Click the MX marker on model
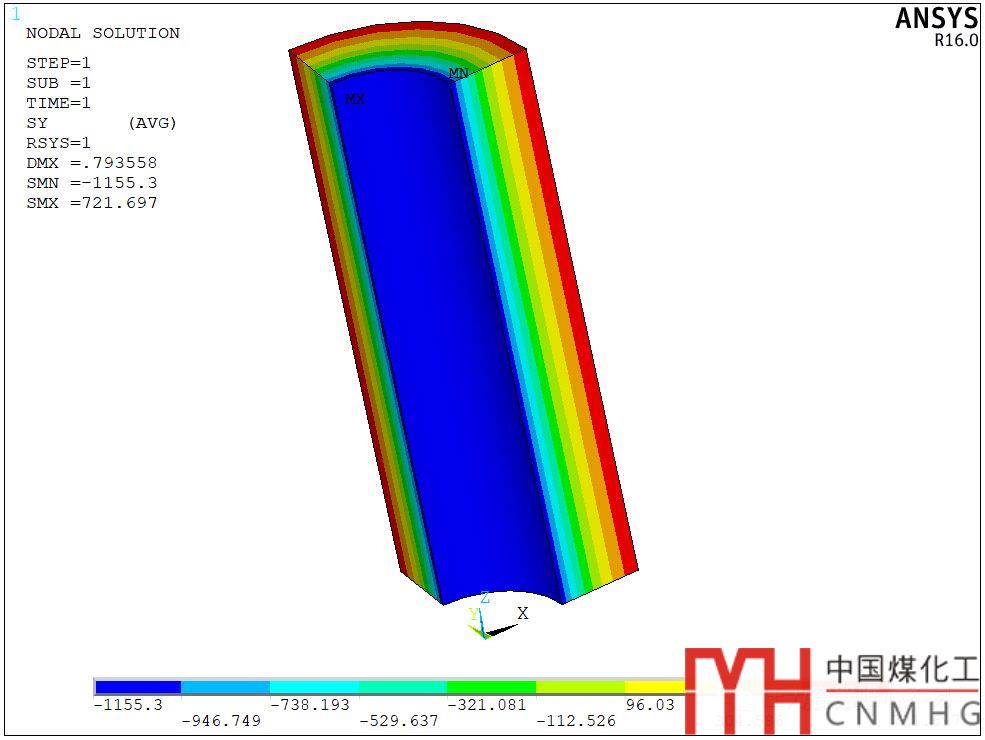The height and width of the screenshot is (740, 985). pyautogui.click(x=355, y=99)
